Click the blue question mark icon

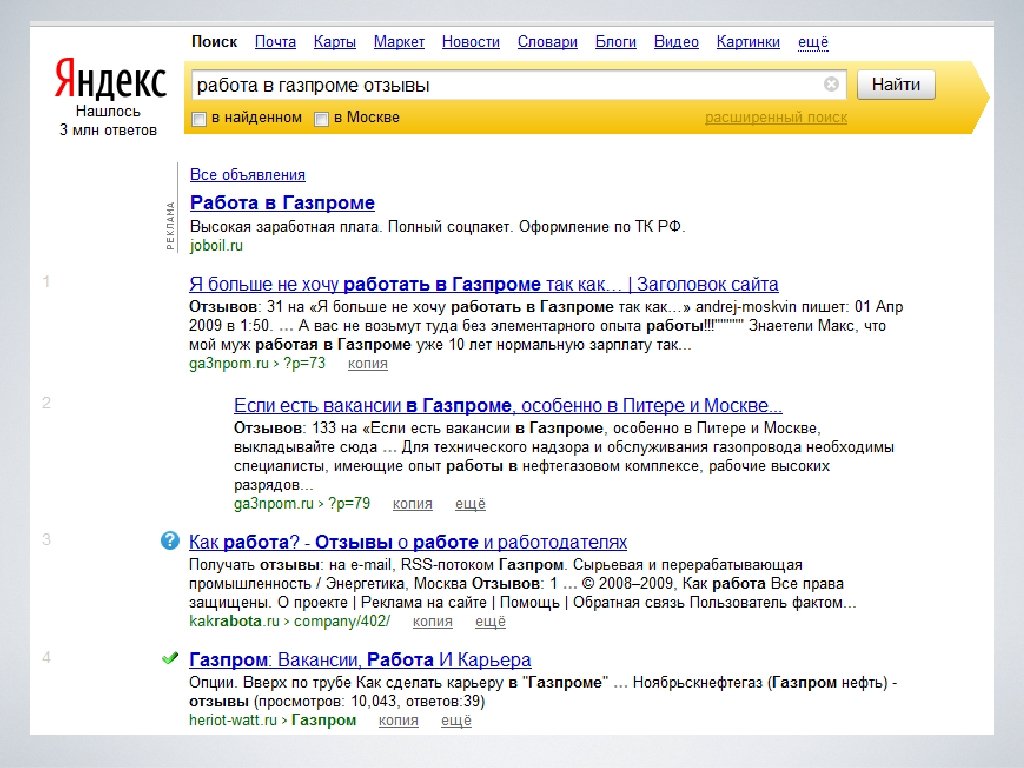pyautogui.click(x=170, y=541)
